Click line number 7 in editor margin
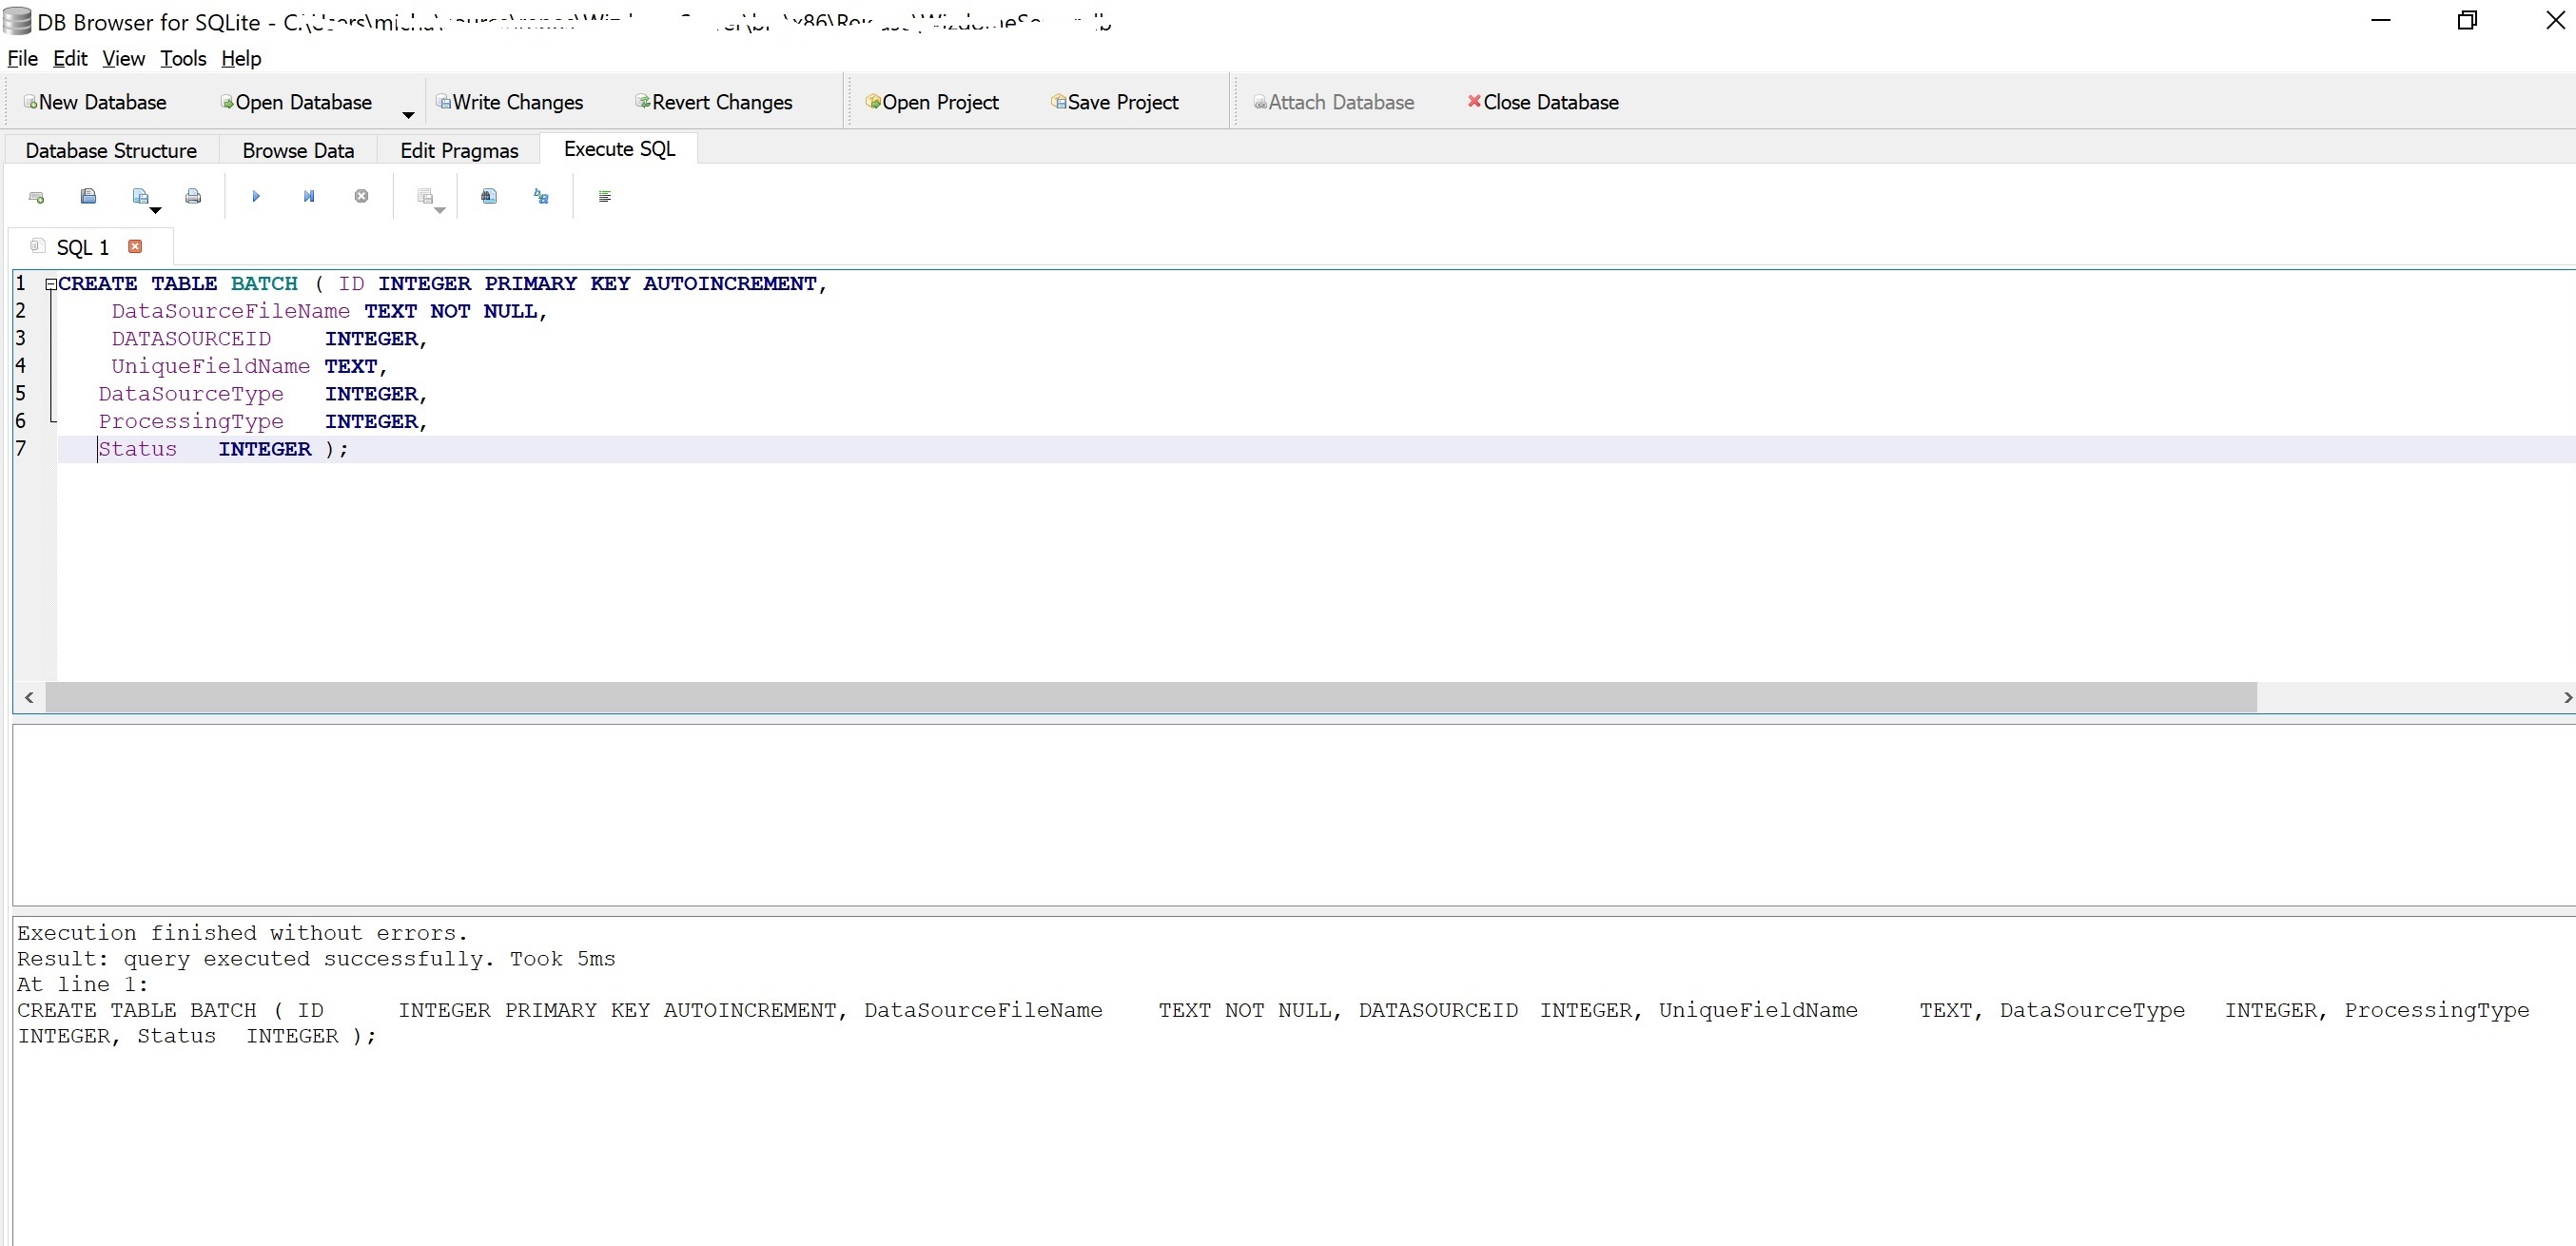Screen dimensions: 2576x1246 tap(20, 448)
